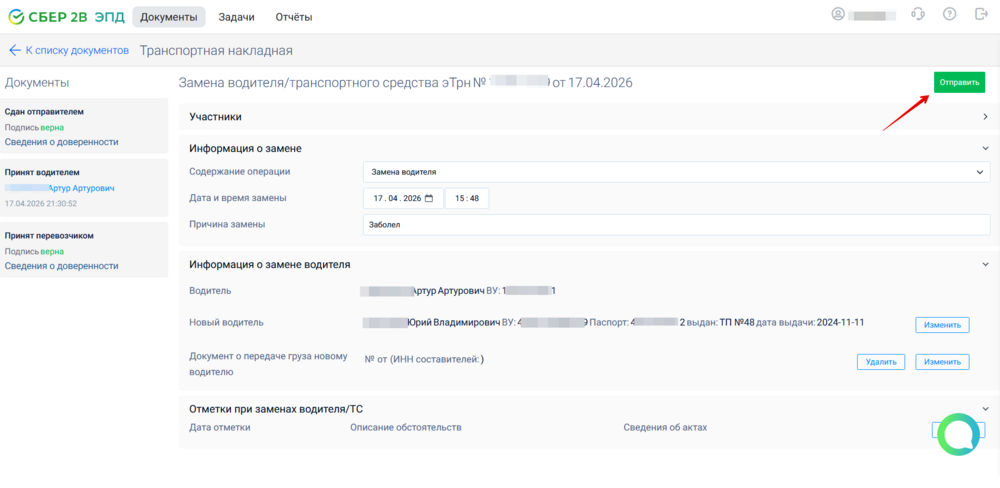This screenshot has height=488, width=1000.
Task: Click the help question mark icon
Action: point(950,14)
